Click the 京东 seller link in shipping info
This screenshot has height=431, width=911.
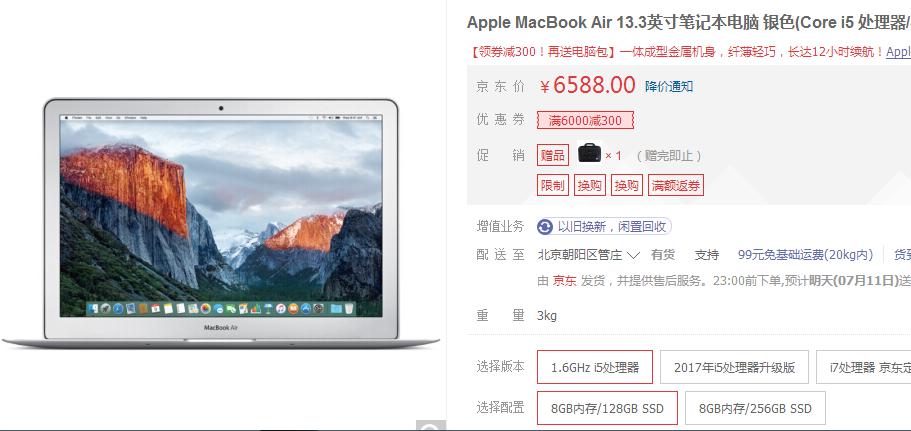564,281
